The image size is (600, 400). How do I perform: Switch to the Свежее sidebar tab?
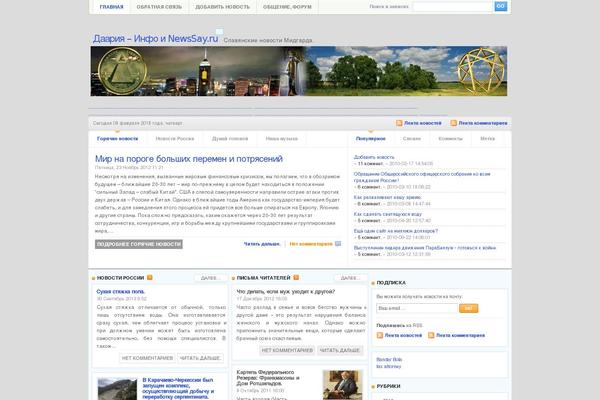412,139
